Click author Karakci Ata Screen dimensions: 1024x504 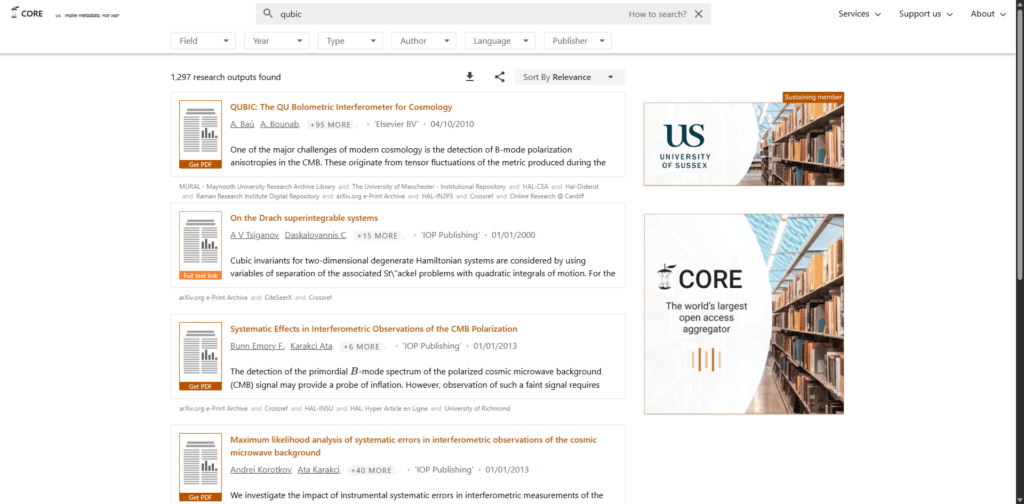tap(312, 346)
